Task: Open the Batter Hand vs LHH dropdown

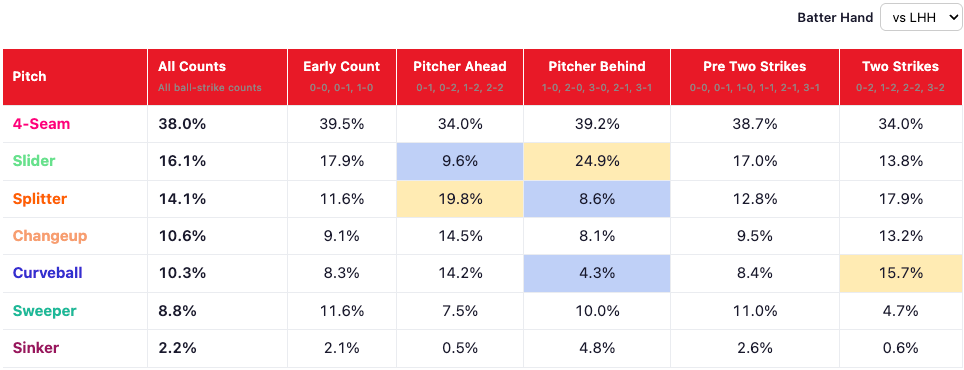Action: [920, 18]
